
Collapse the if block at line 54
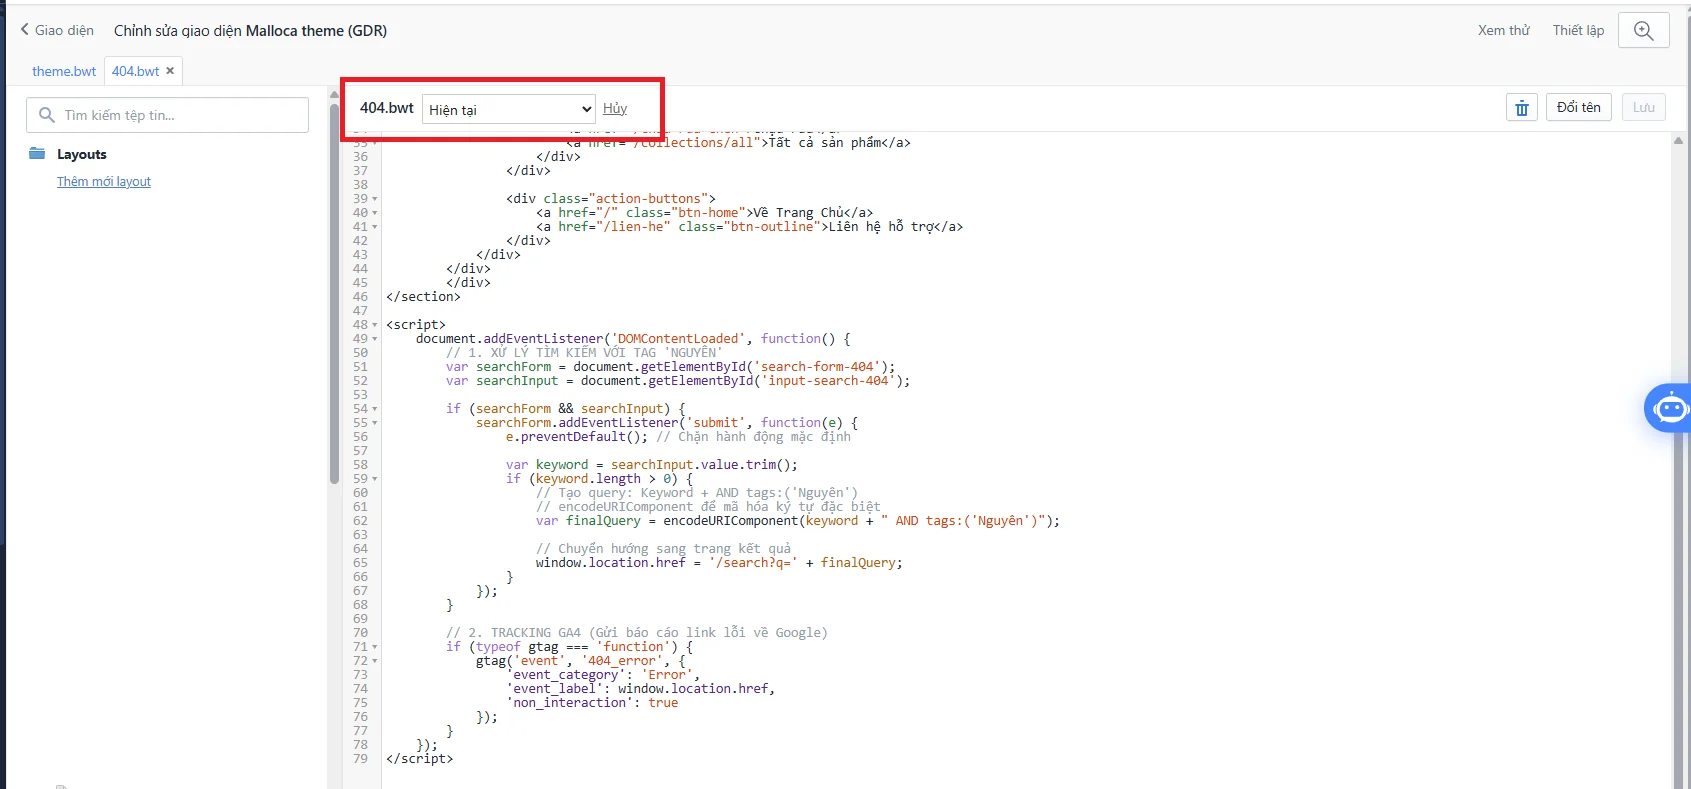click(x=375, y=409)
